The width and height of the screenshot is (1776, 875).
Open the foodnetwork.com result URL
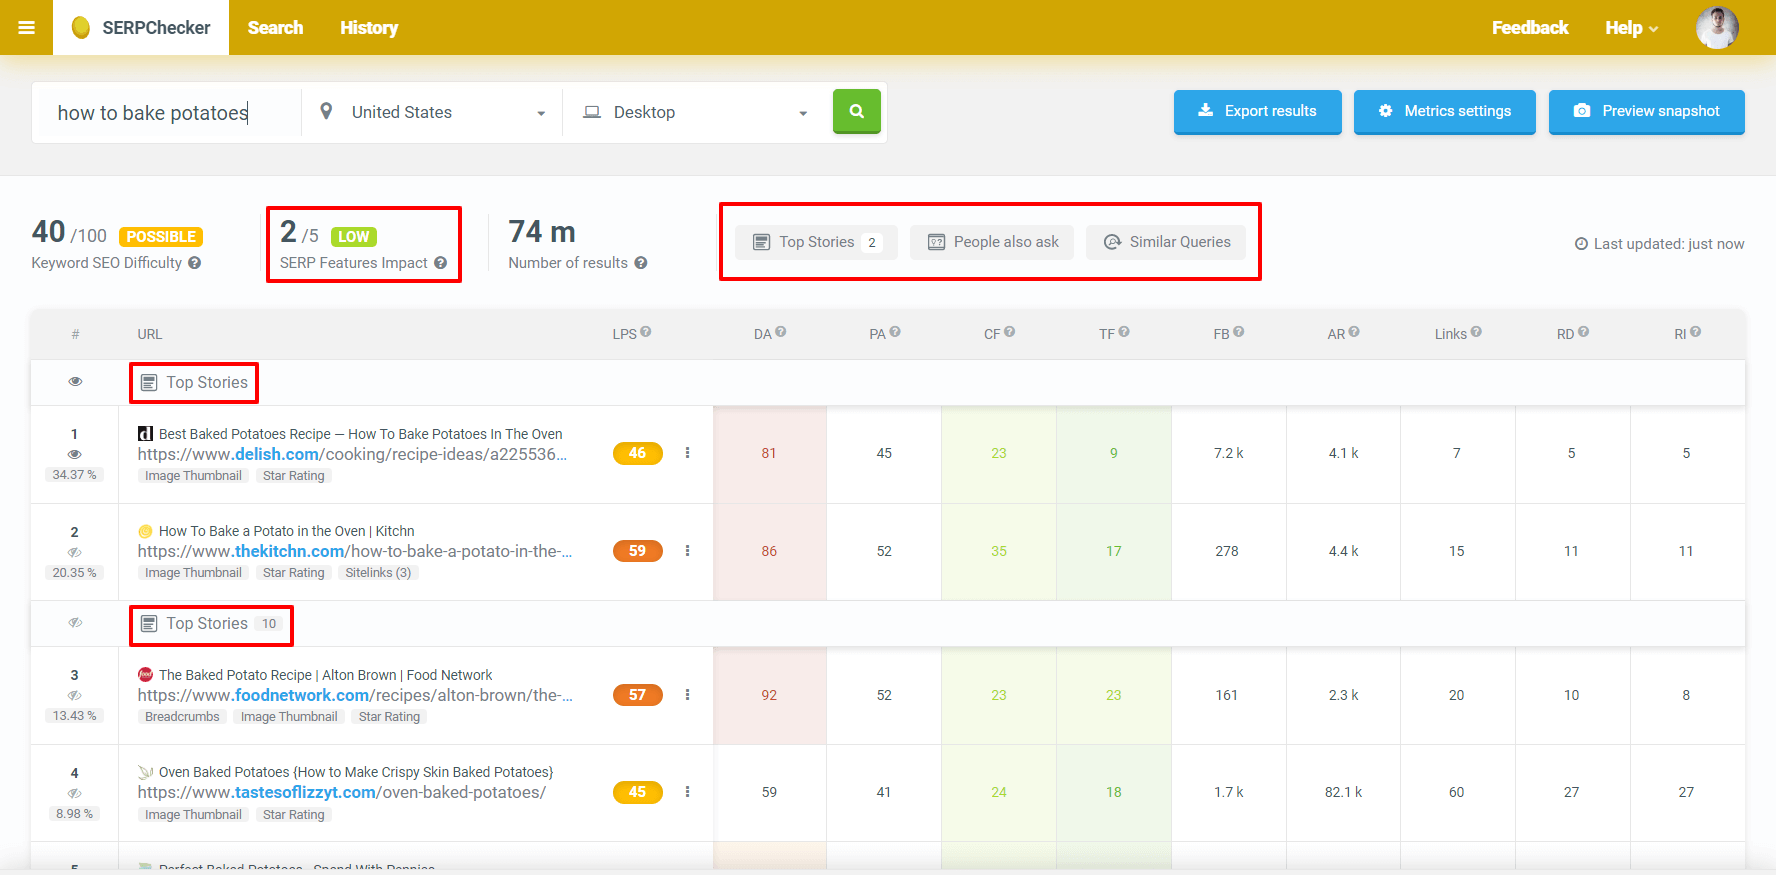pos(355,695)
